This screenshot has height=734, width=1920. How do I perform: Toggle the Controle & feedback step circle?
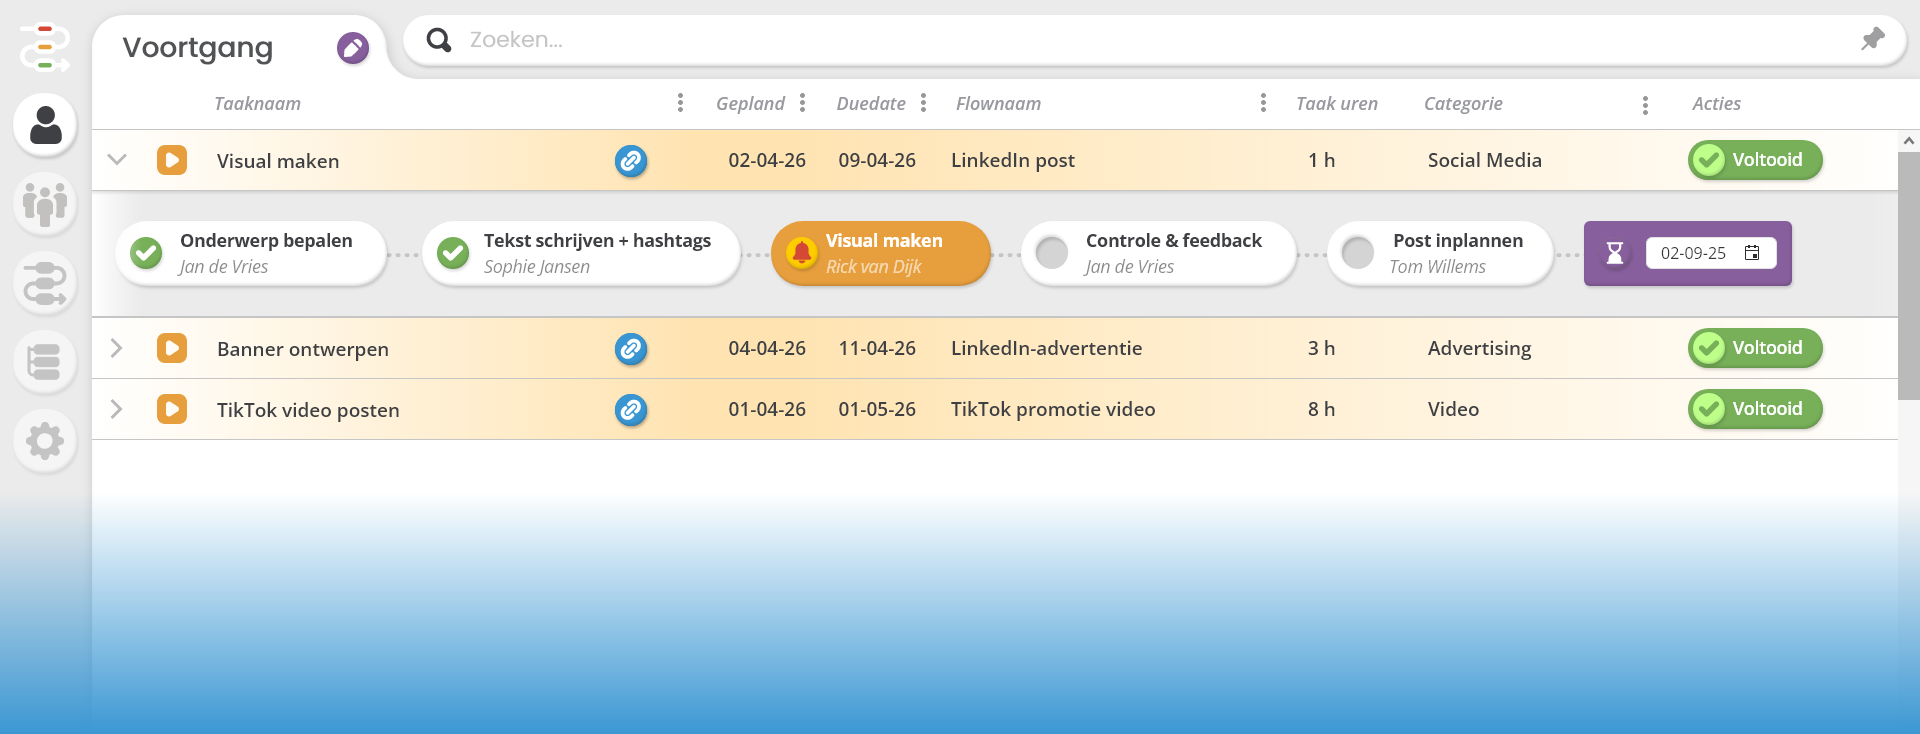click(1052, 253)
